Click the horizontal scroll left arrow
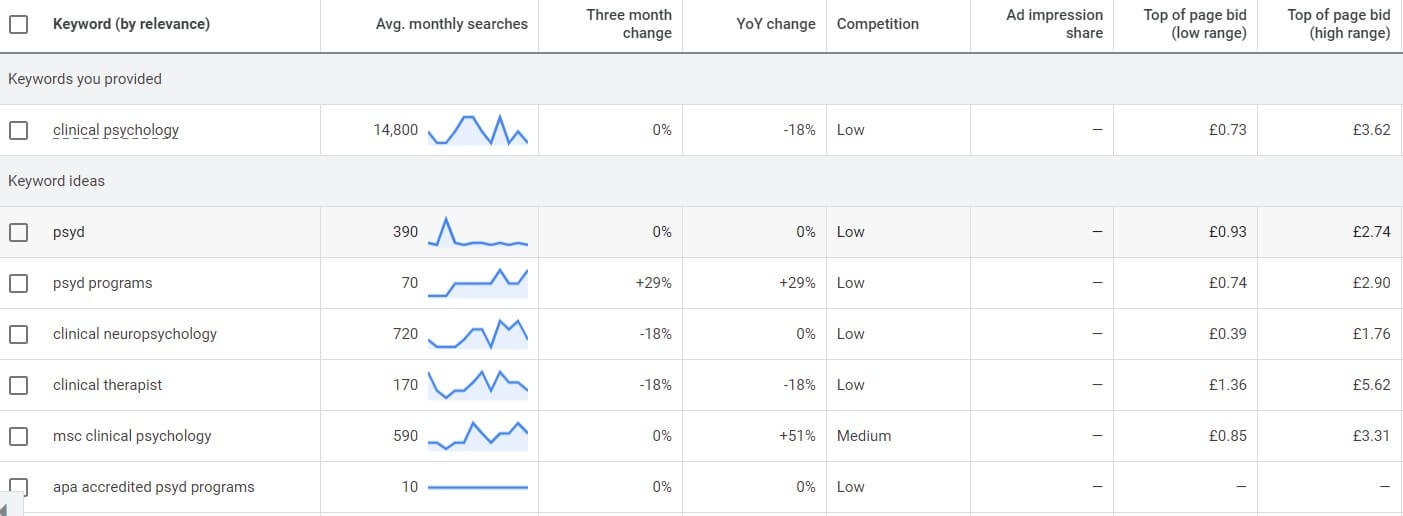 point(6,510)
